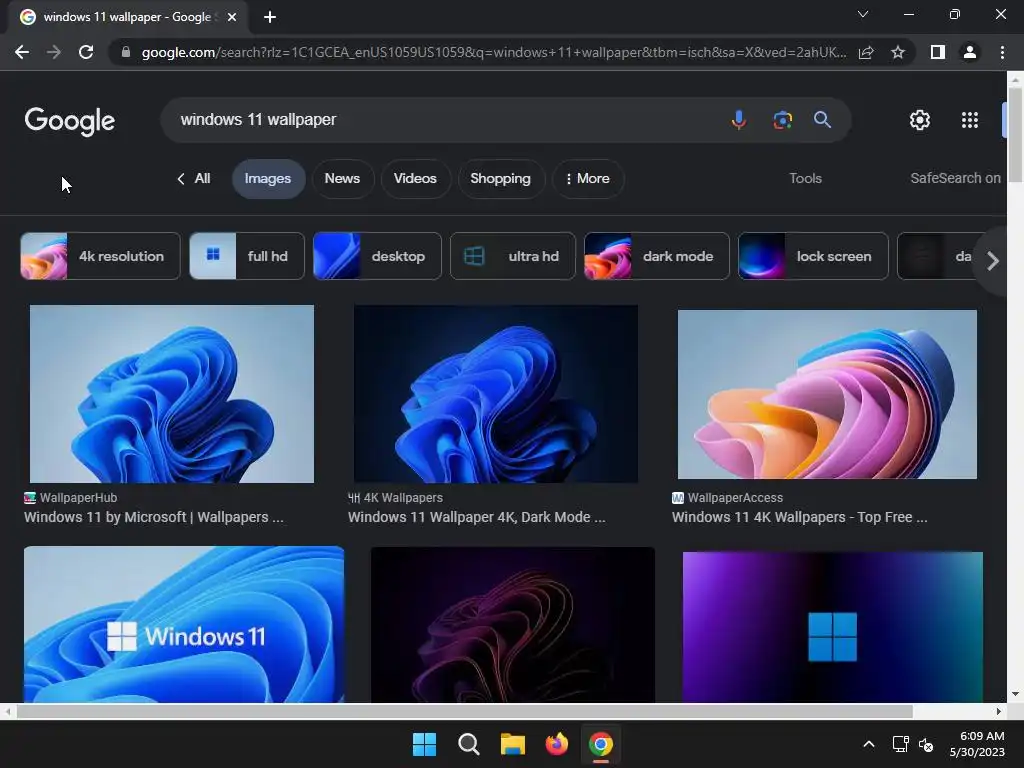Open Google Lens image search icon
1024x768 pixels.
pyautogui.click(x=782, y=120)
